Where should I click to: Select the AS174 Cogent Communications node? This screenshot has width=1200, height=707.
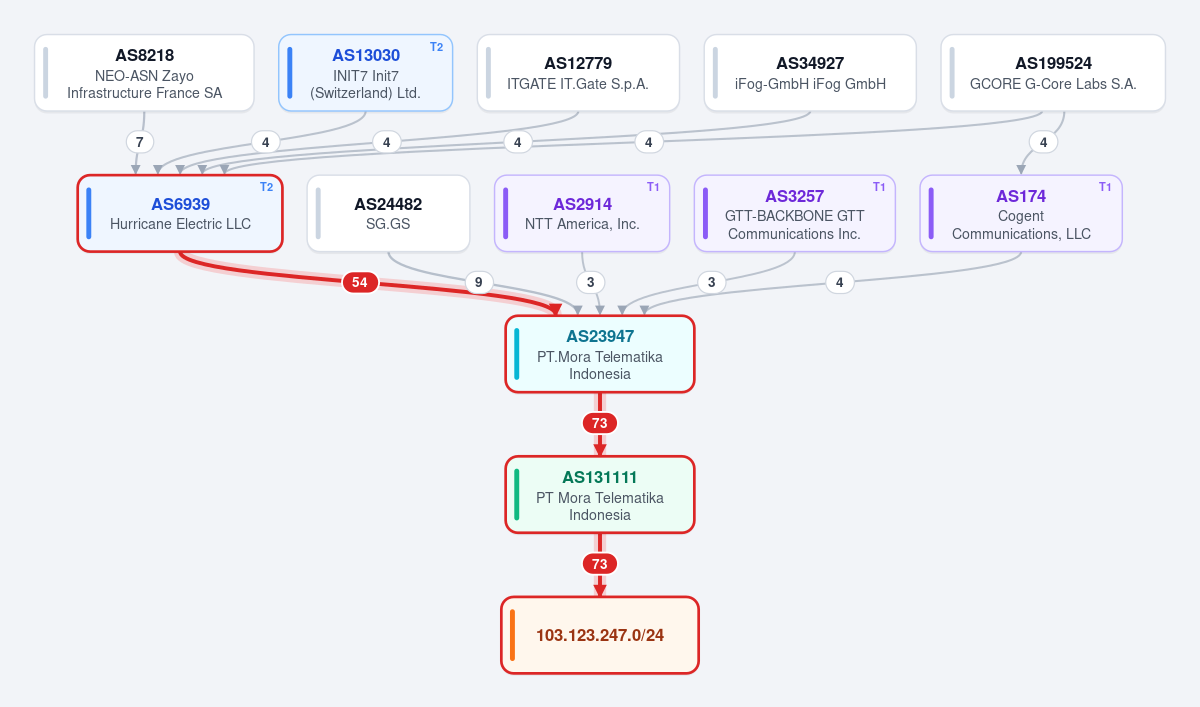pyautogui.click(x=1021, y=213)
